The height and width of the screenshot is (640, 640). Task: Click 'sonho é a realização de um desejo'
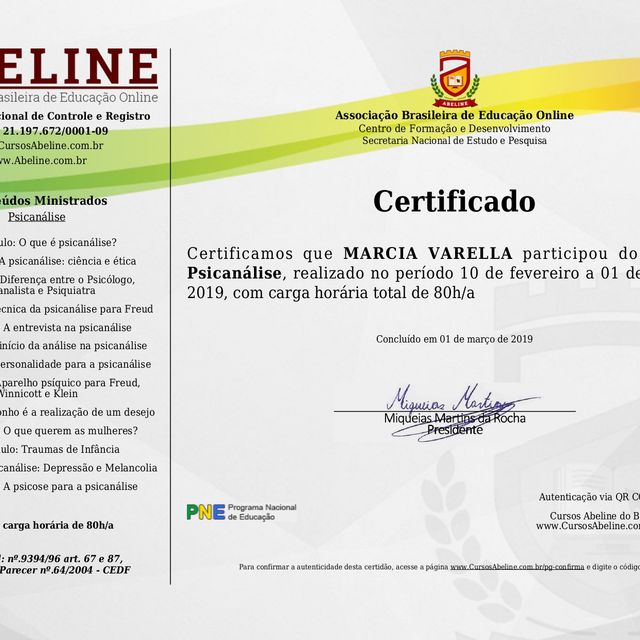click(x=78, y=412)
